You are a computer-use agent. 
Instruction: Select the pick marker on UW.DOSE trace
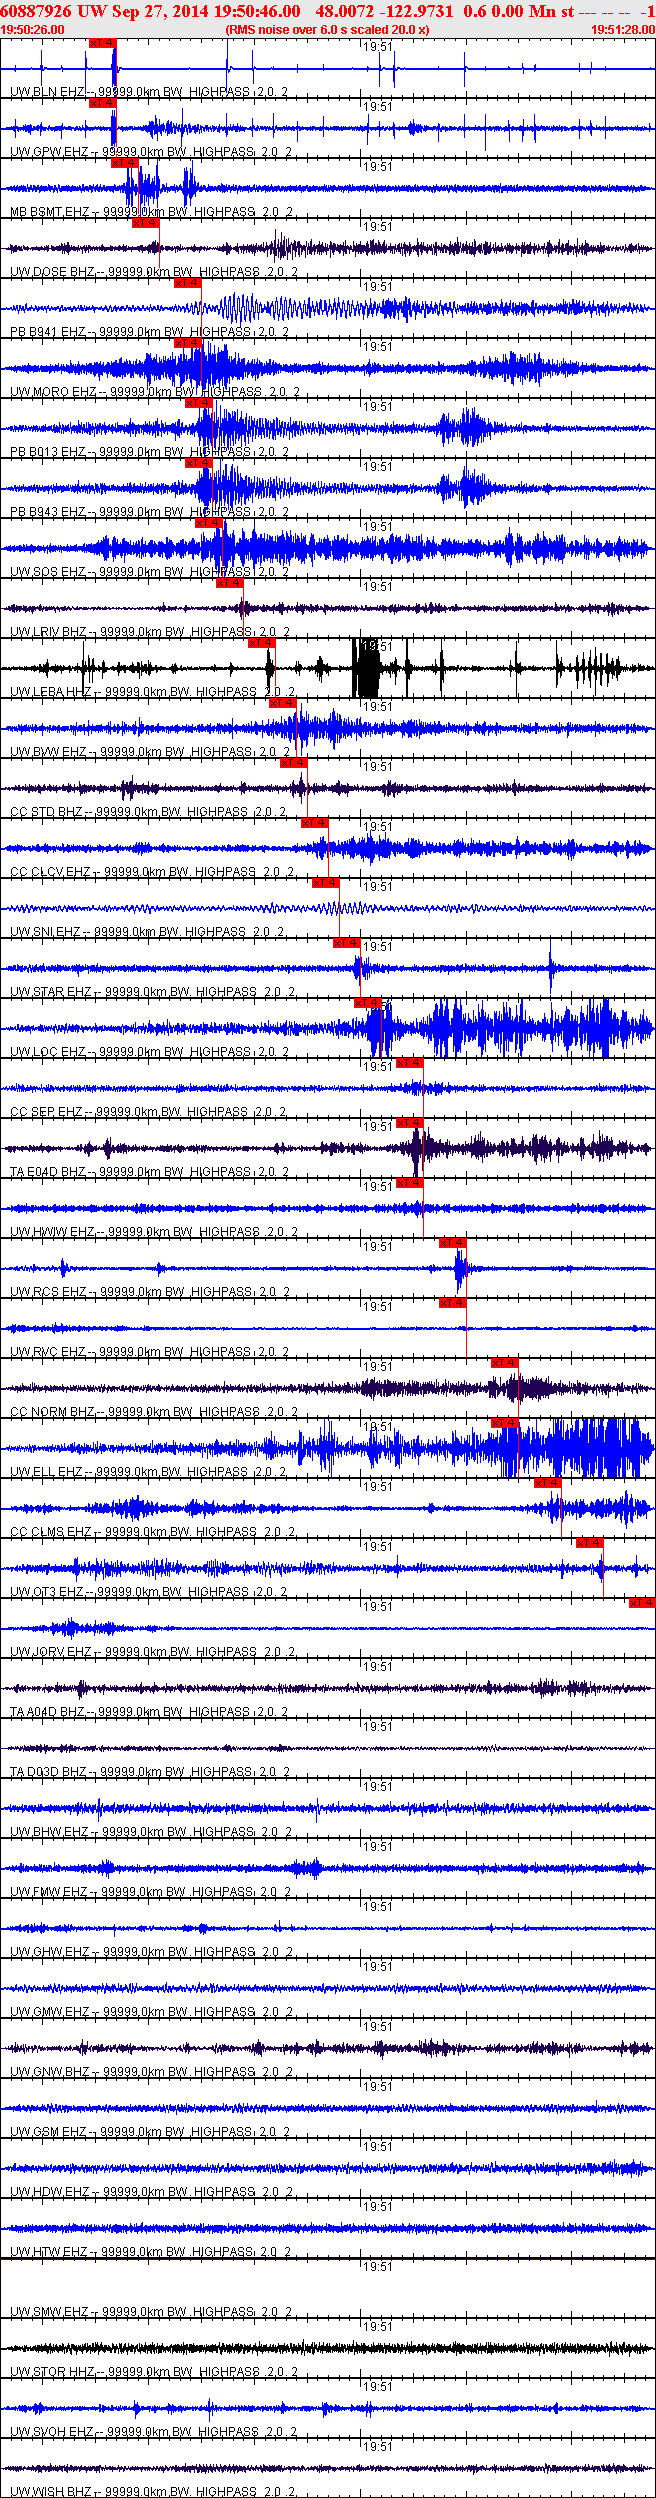point(146,223)
